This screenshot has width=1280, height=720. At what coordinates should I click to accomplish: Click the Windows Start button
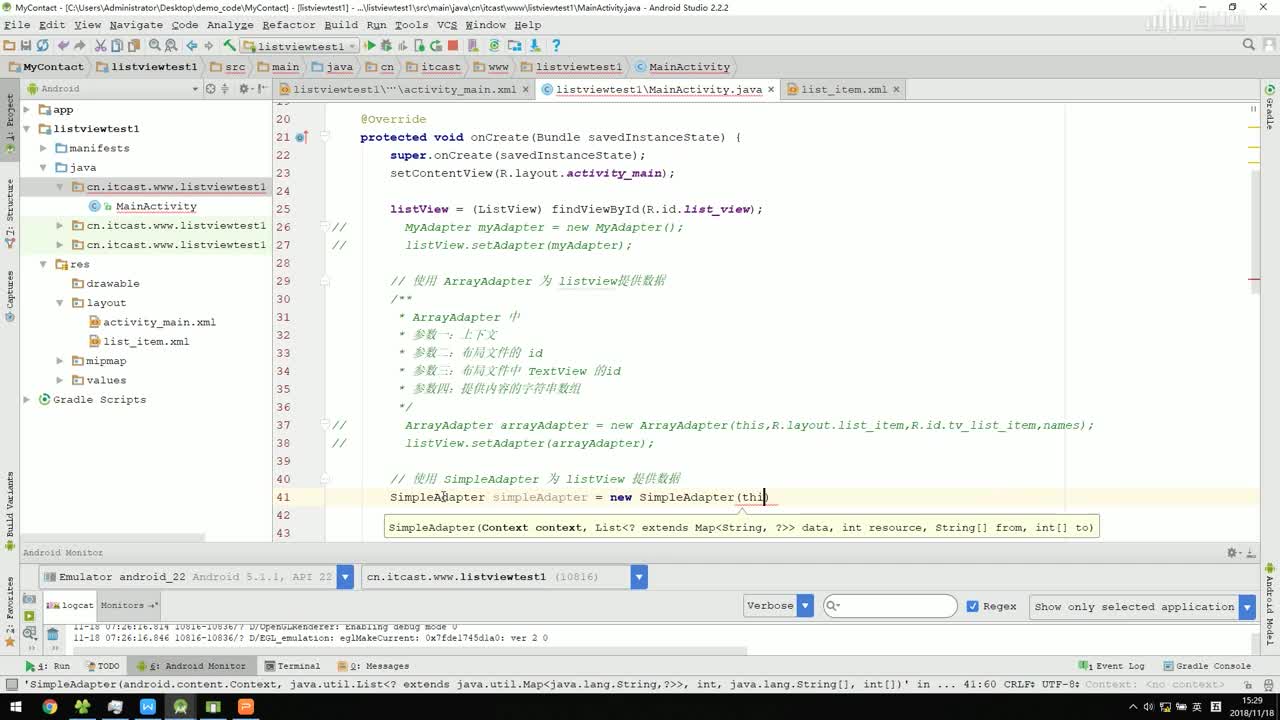tap(16, 707)
